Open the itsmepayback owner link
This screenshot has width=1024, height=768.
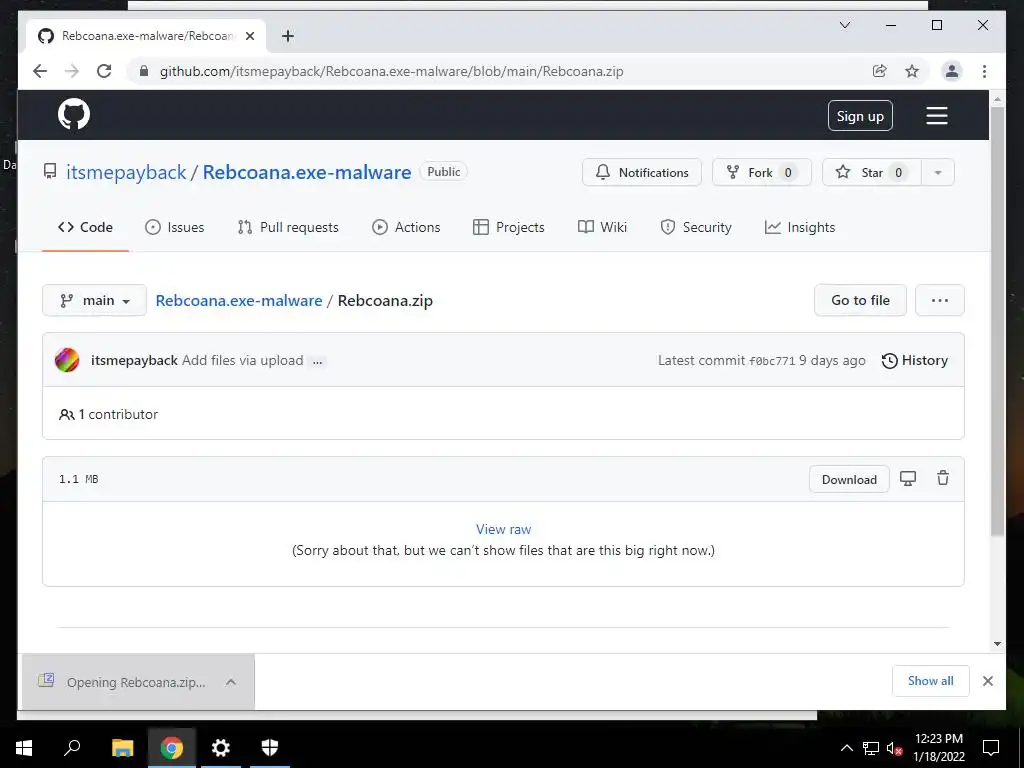point(126,172)
